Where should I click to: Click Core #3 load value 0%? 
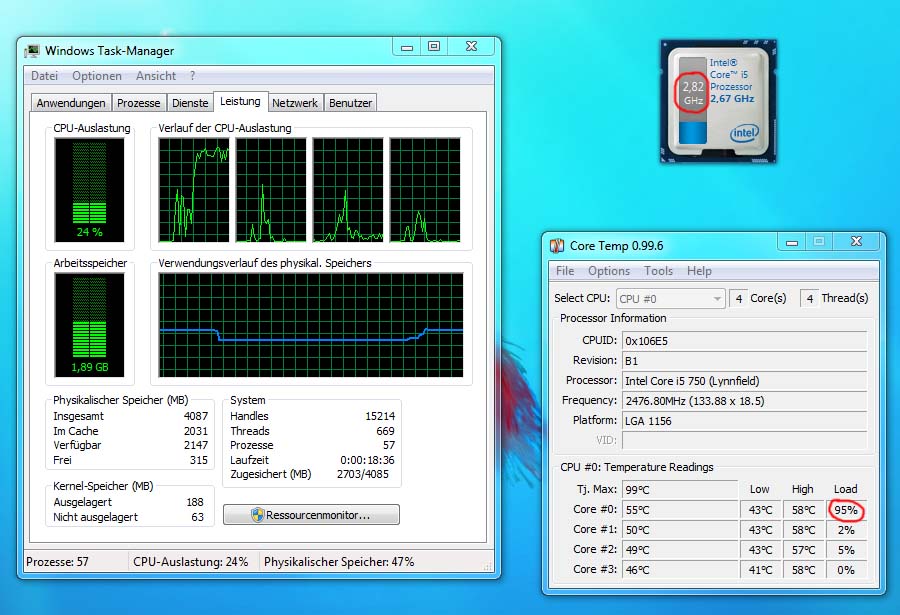click(x=846, y=570)
